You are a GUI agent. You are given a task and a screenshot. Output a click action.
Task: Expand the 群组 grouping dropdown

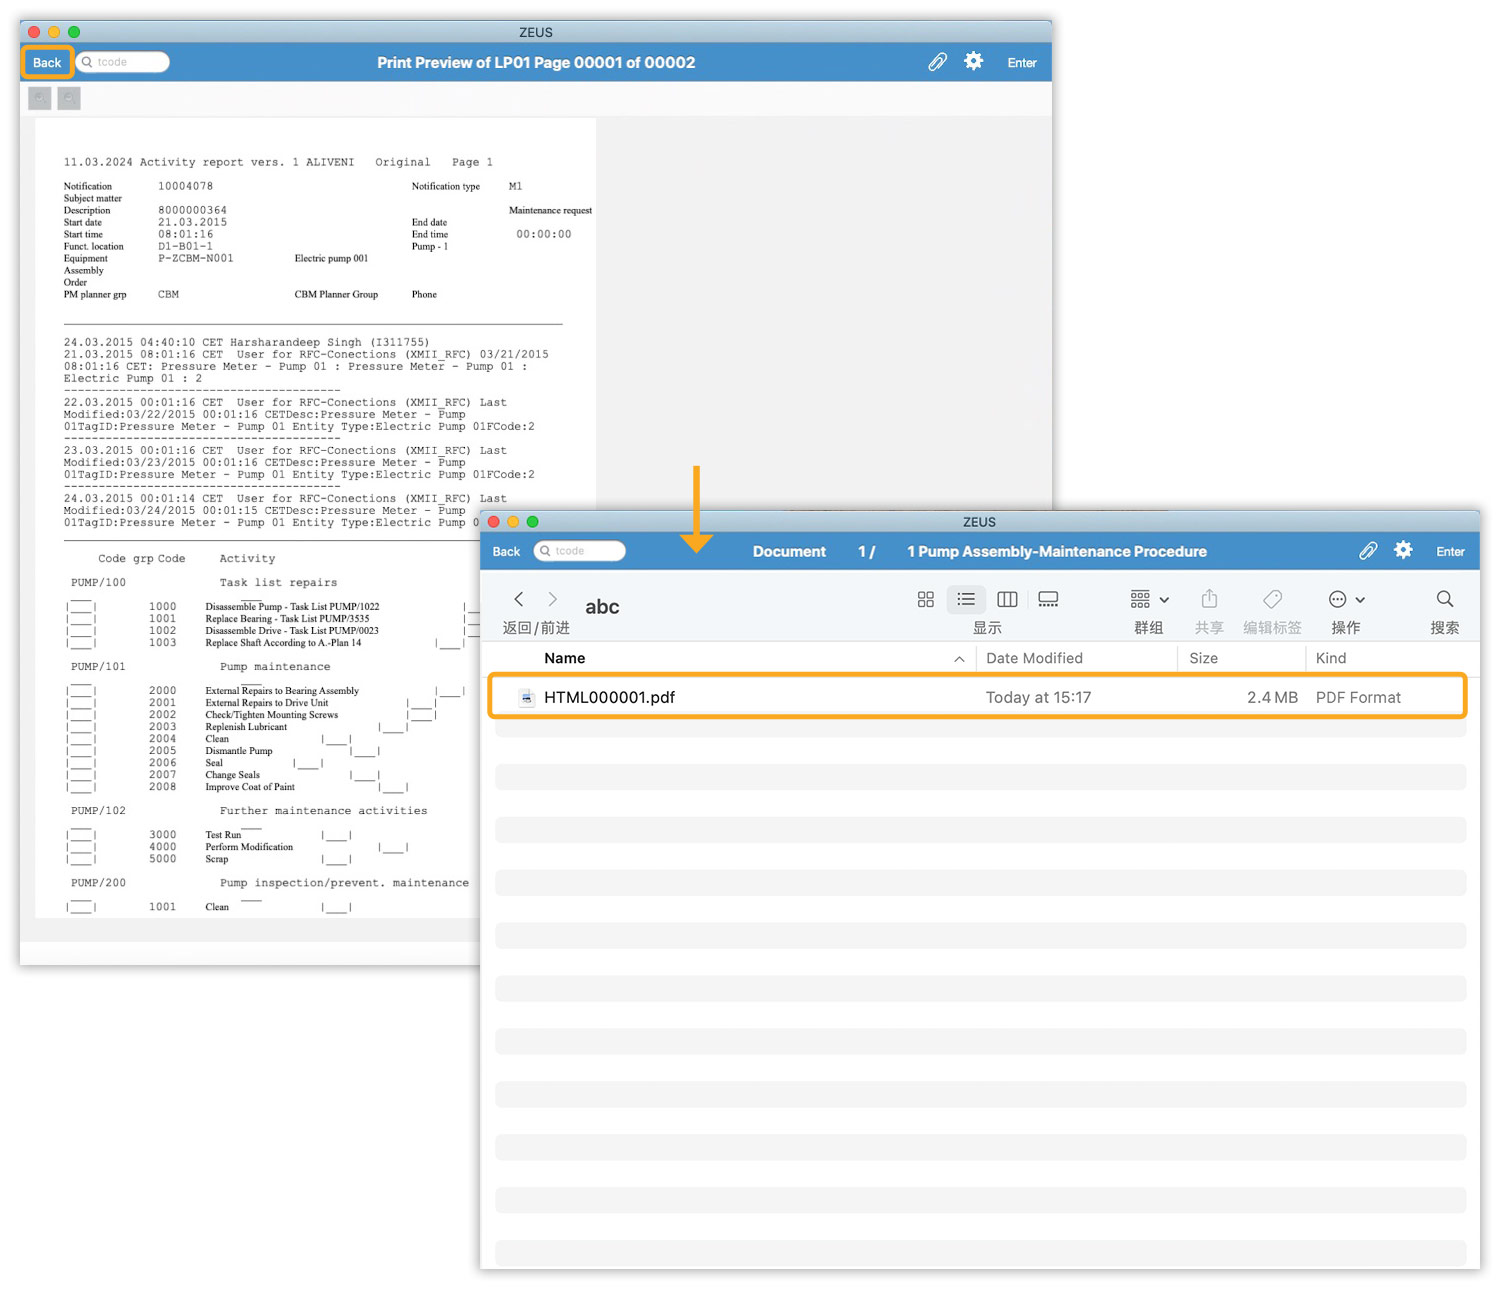(1149, 600)
